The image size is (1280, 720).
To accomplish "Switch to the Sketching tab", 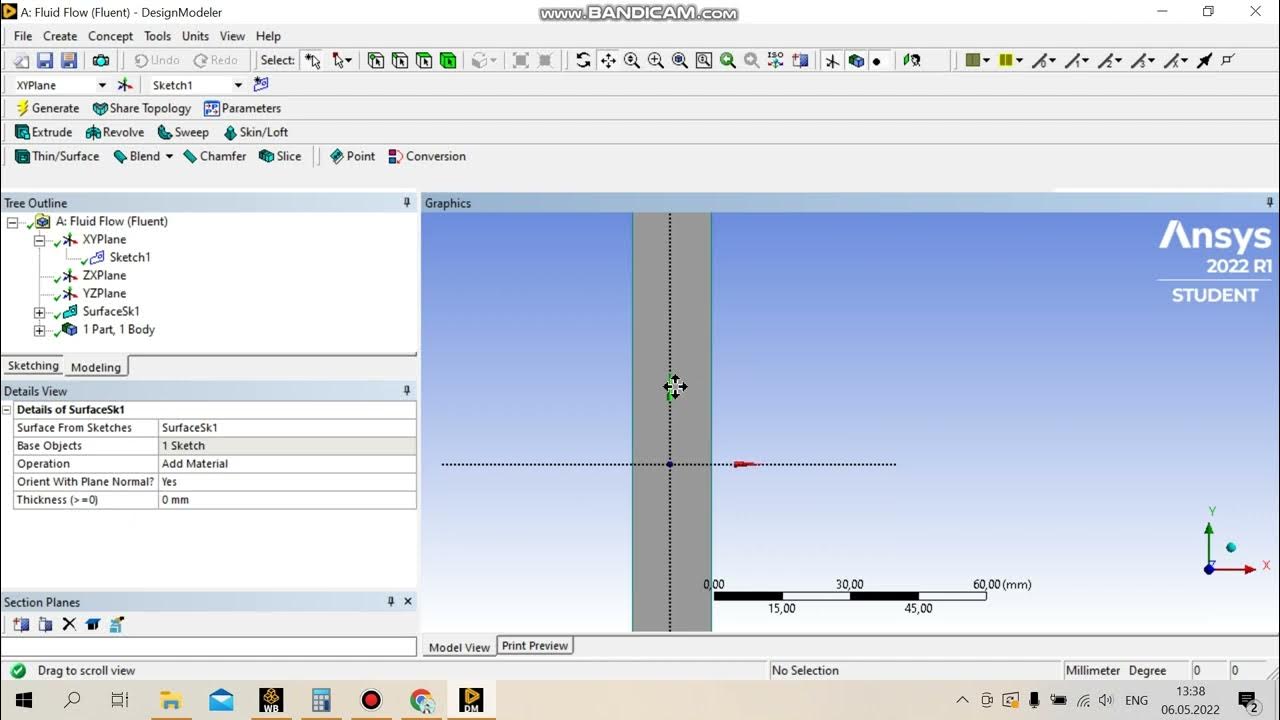I will tap(33, 366).
